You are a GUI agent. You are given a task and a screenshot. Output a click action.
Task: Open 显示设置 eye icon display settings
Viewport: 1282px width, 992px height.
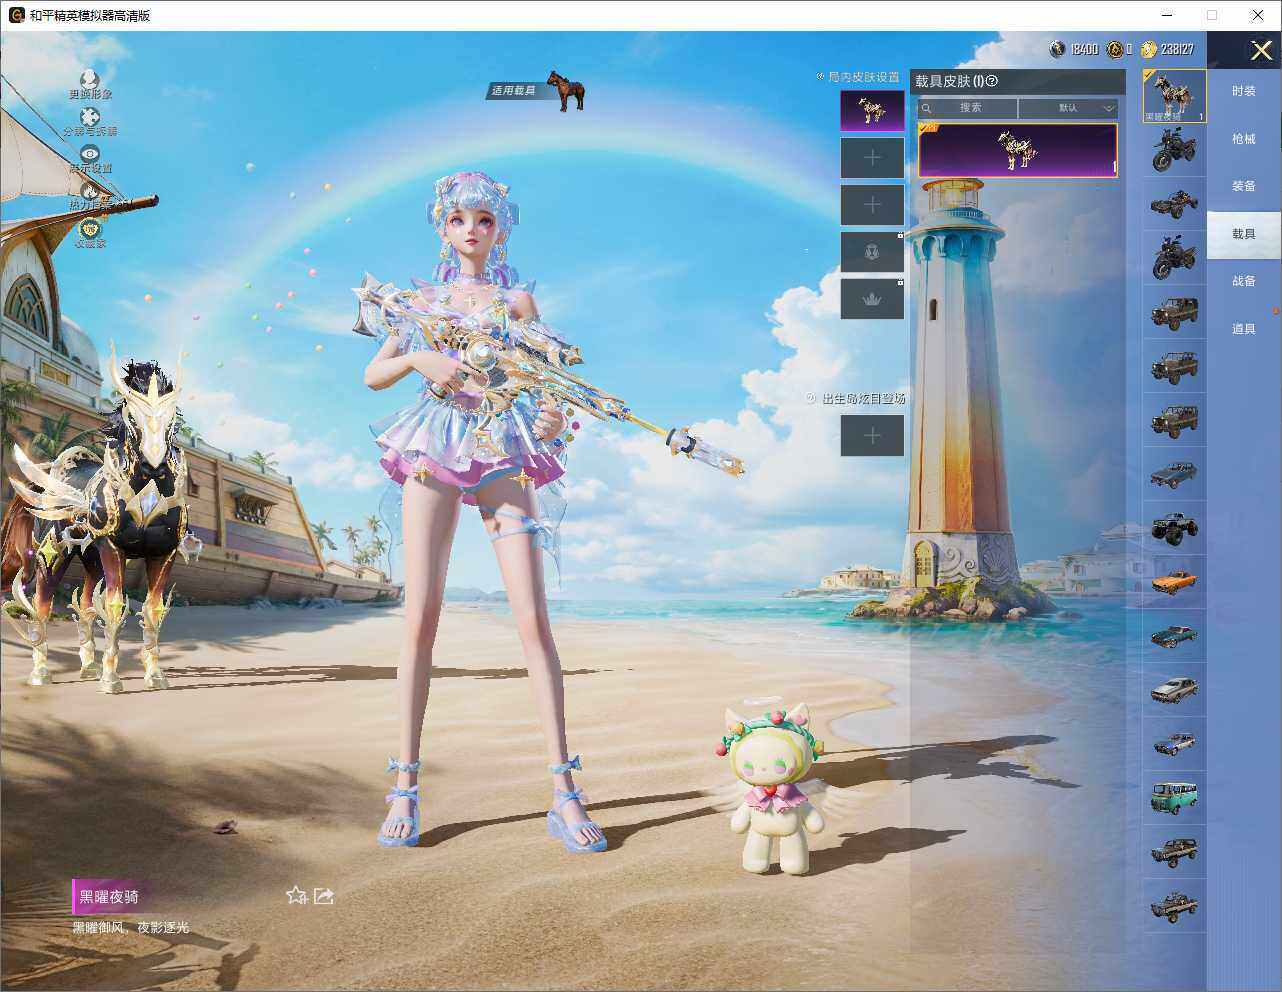point(90,153)
